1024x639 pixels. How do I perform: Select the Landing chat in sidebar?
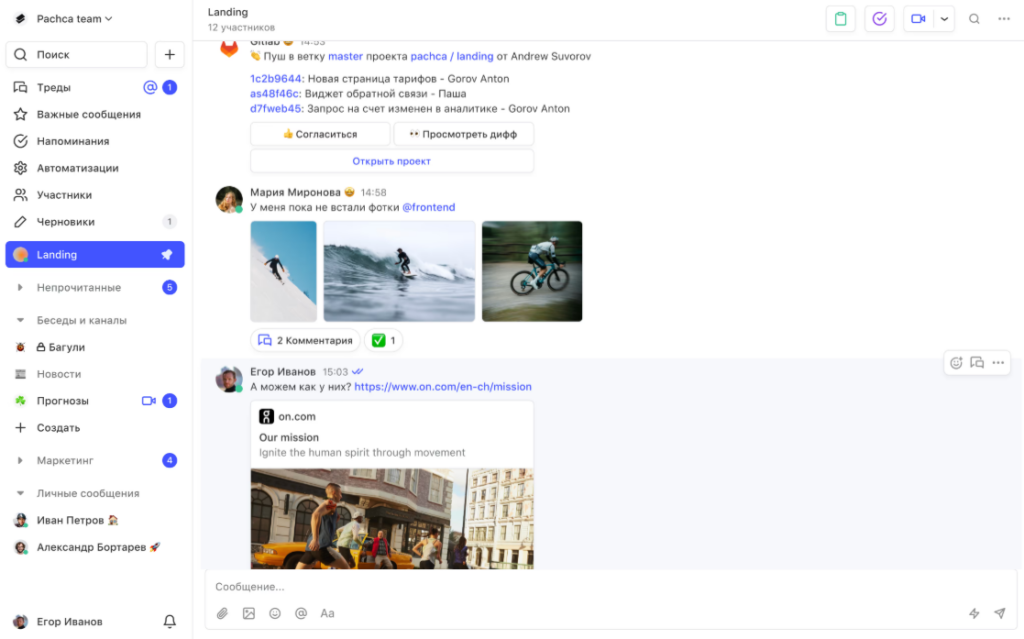tap(95, 255)
